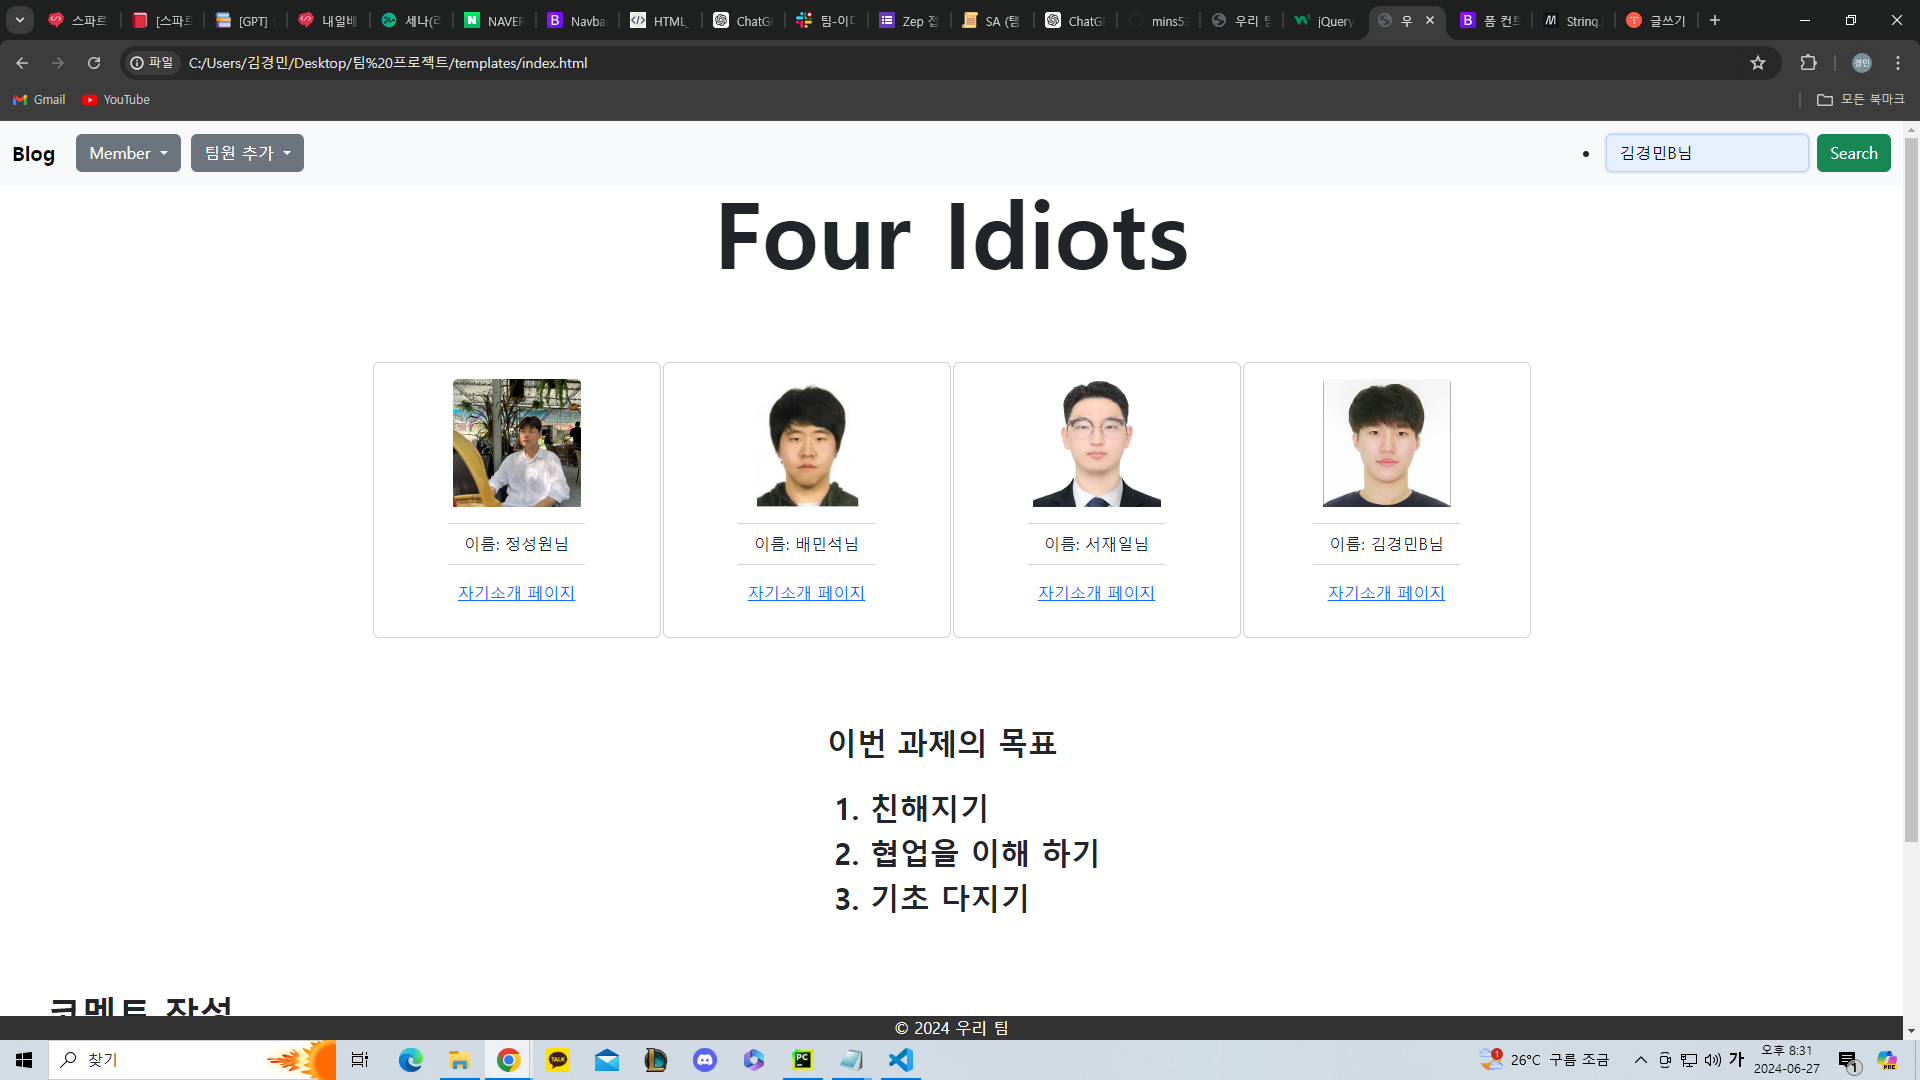
Task: Reload the page with refresh icon
Action: point(94,63)
